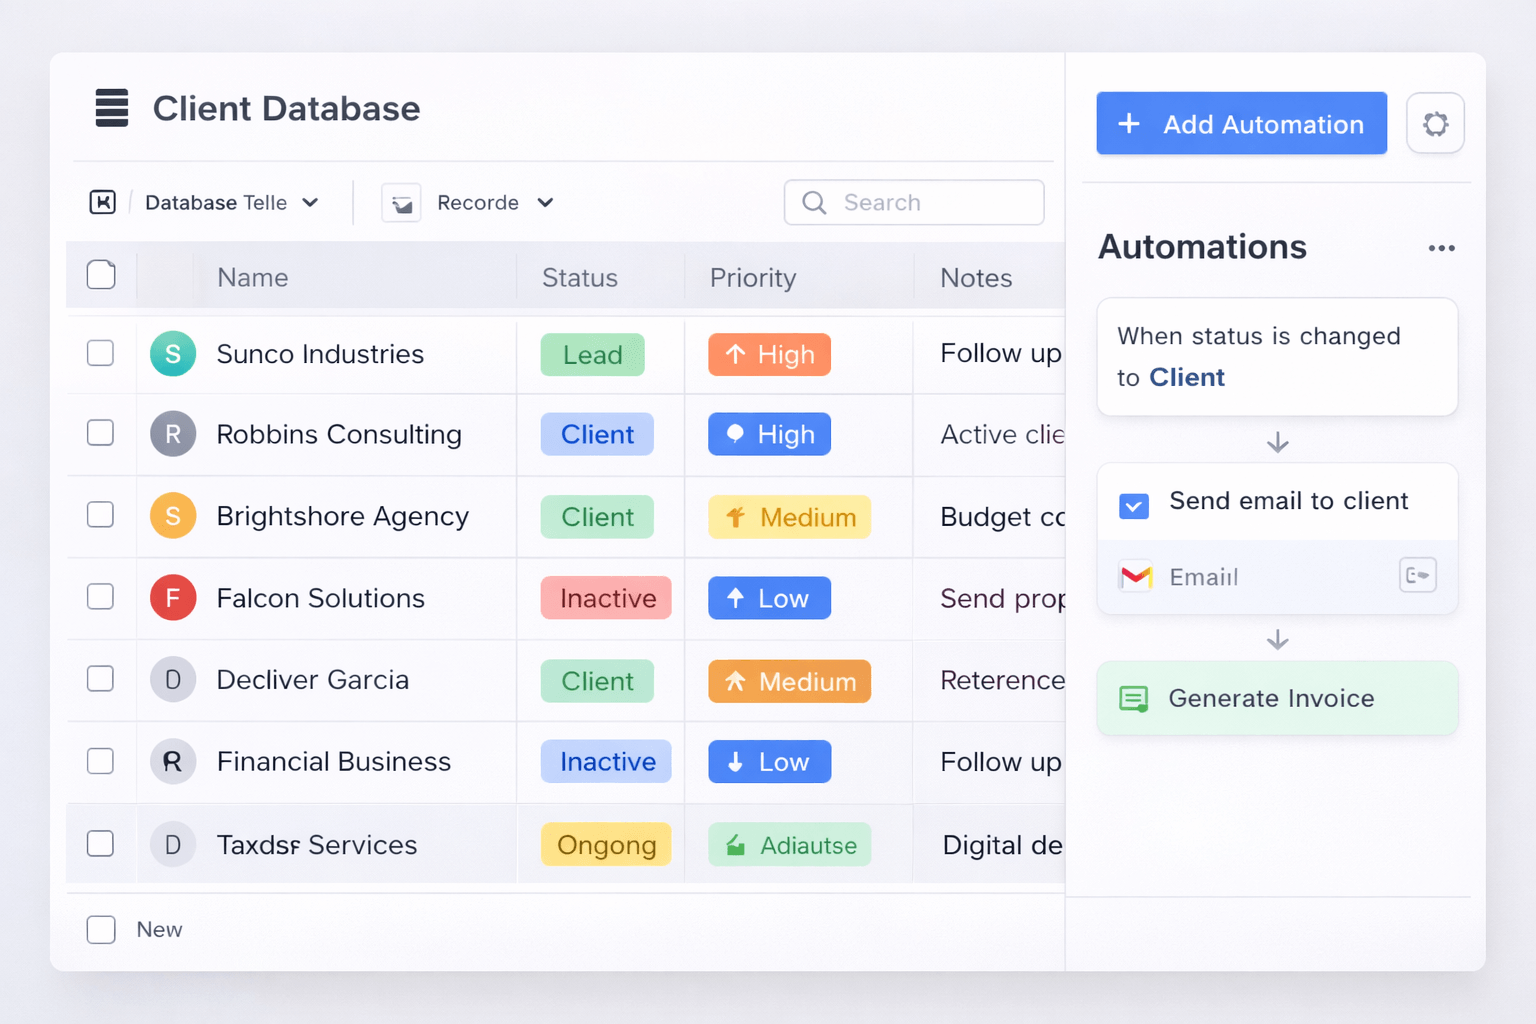This screenshot has width=1536, height=1024.
Task: Click the Recorde inbox icon
Action: pos(401,203)
